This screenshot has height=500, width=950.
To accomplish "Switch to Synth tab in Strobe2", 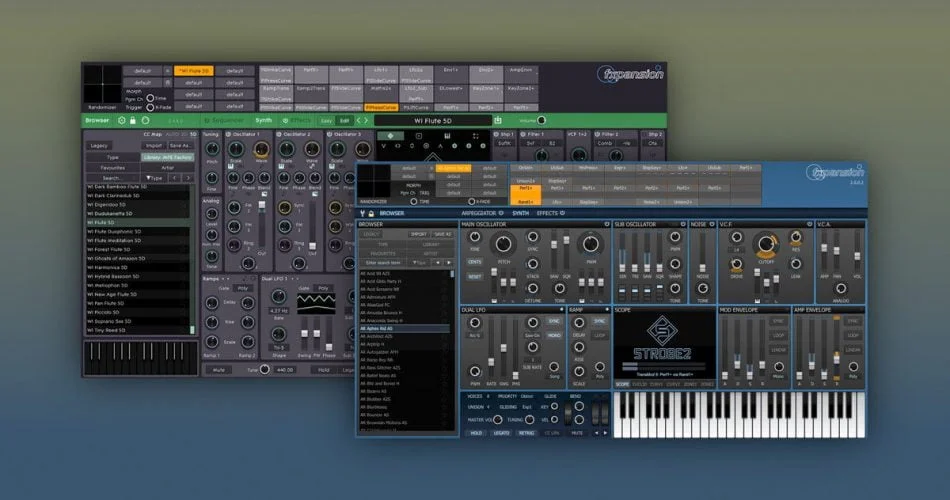I will 520,213.
